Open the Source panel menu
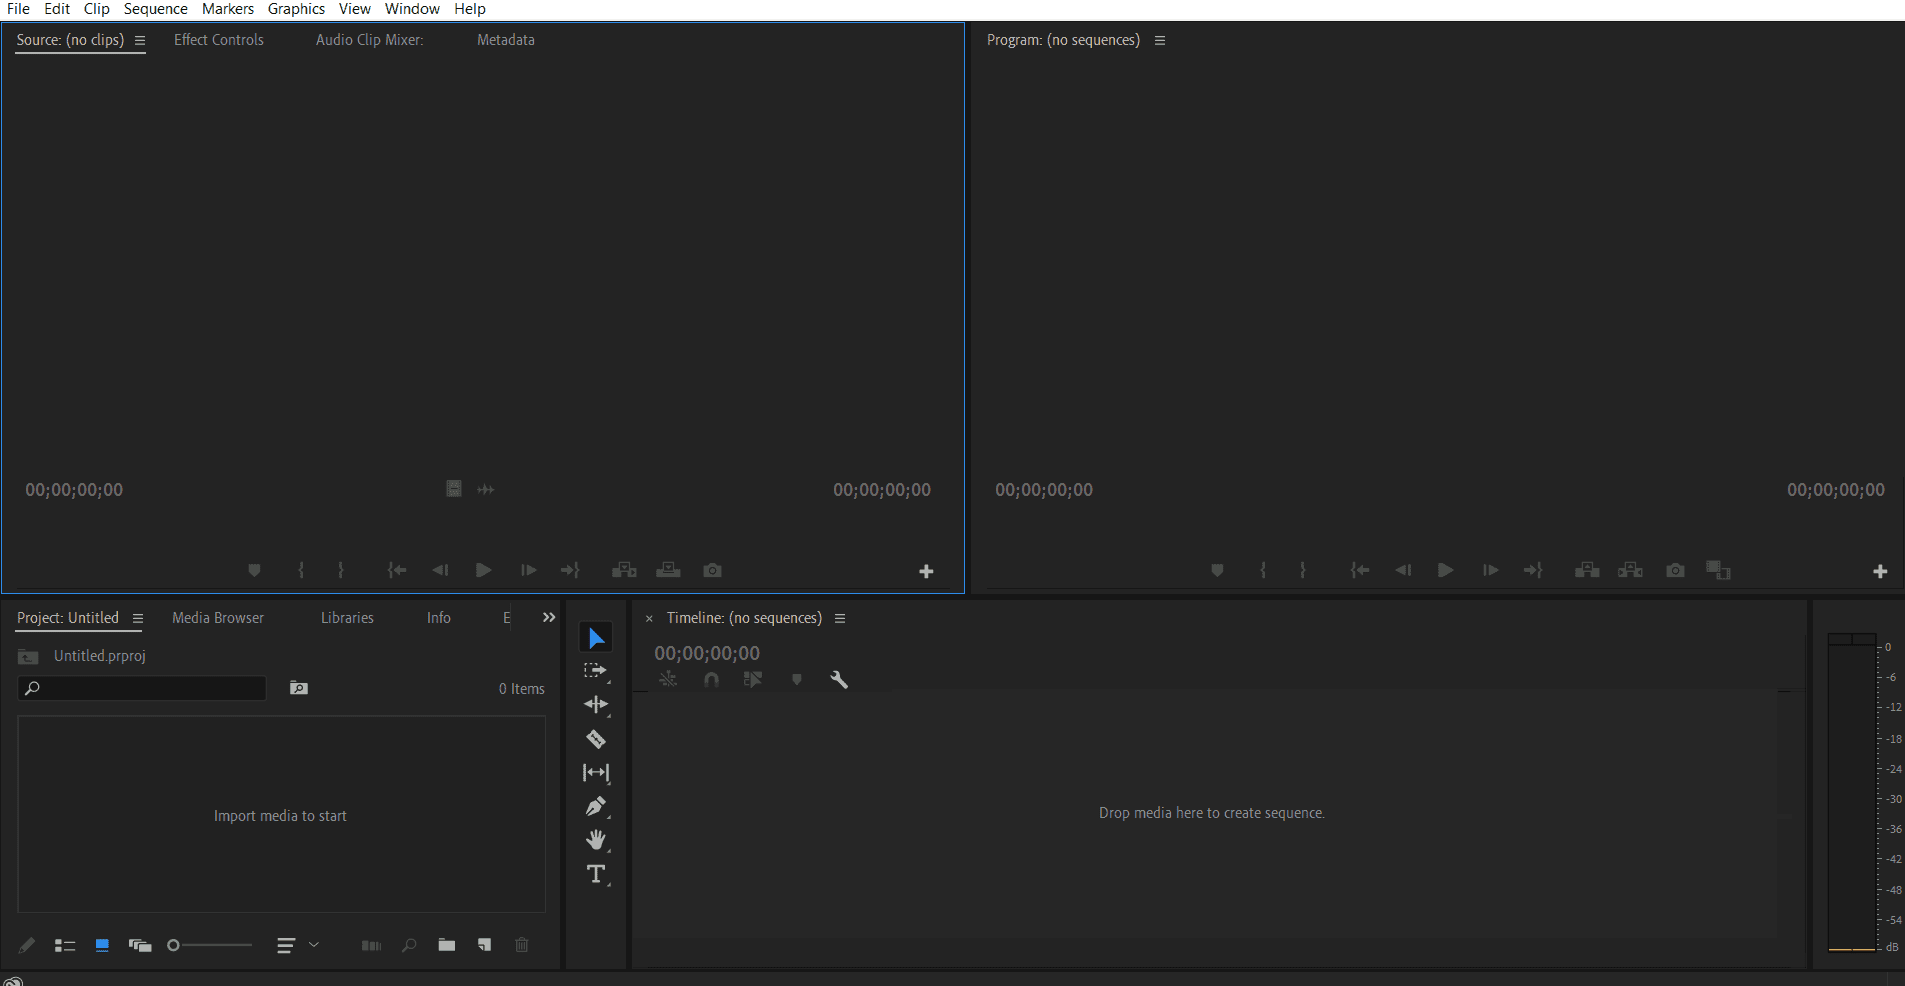This screenshot has height=986, width=1905. 140,41
